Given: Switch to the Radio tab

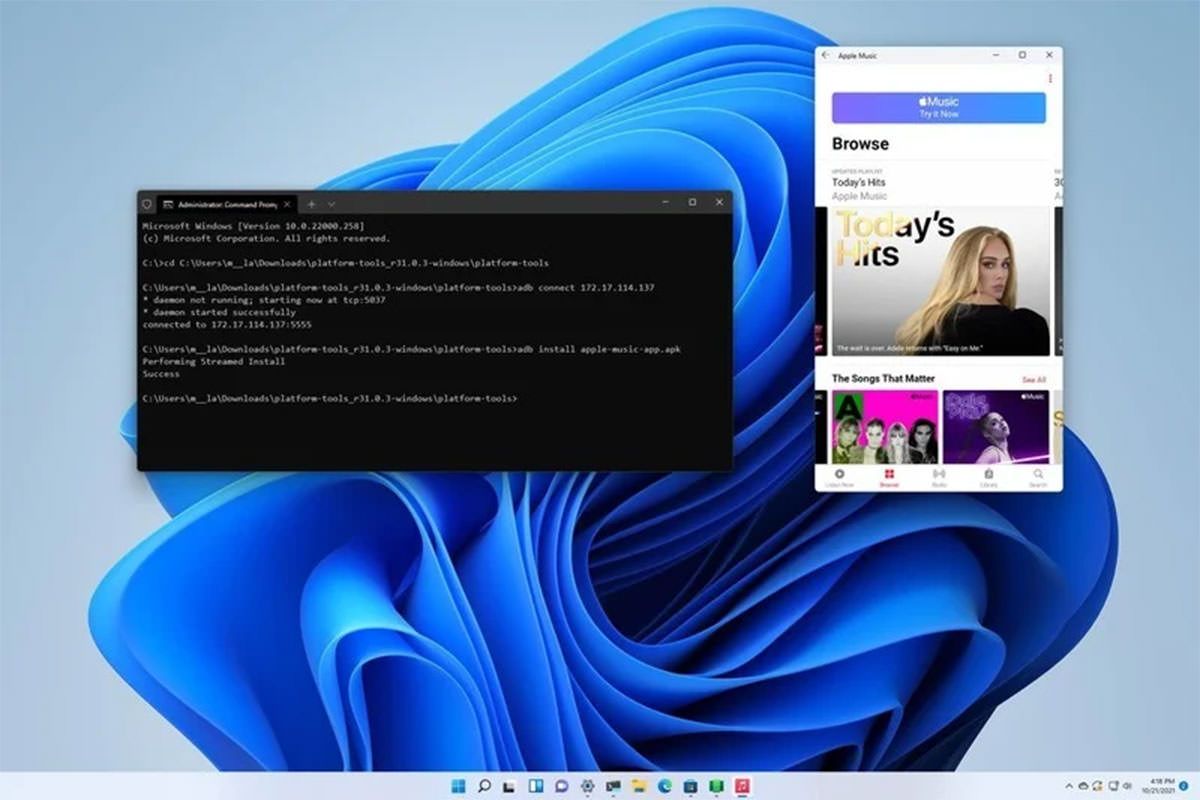Looking at the screenshot, I should (939, 477).
